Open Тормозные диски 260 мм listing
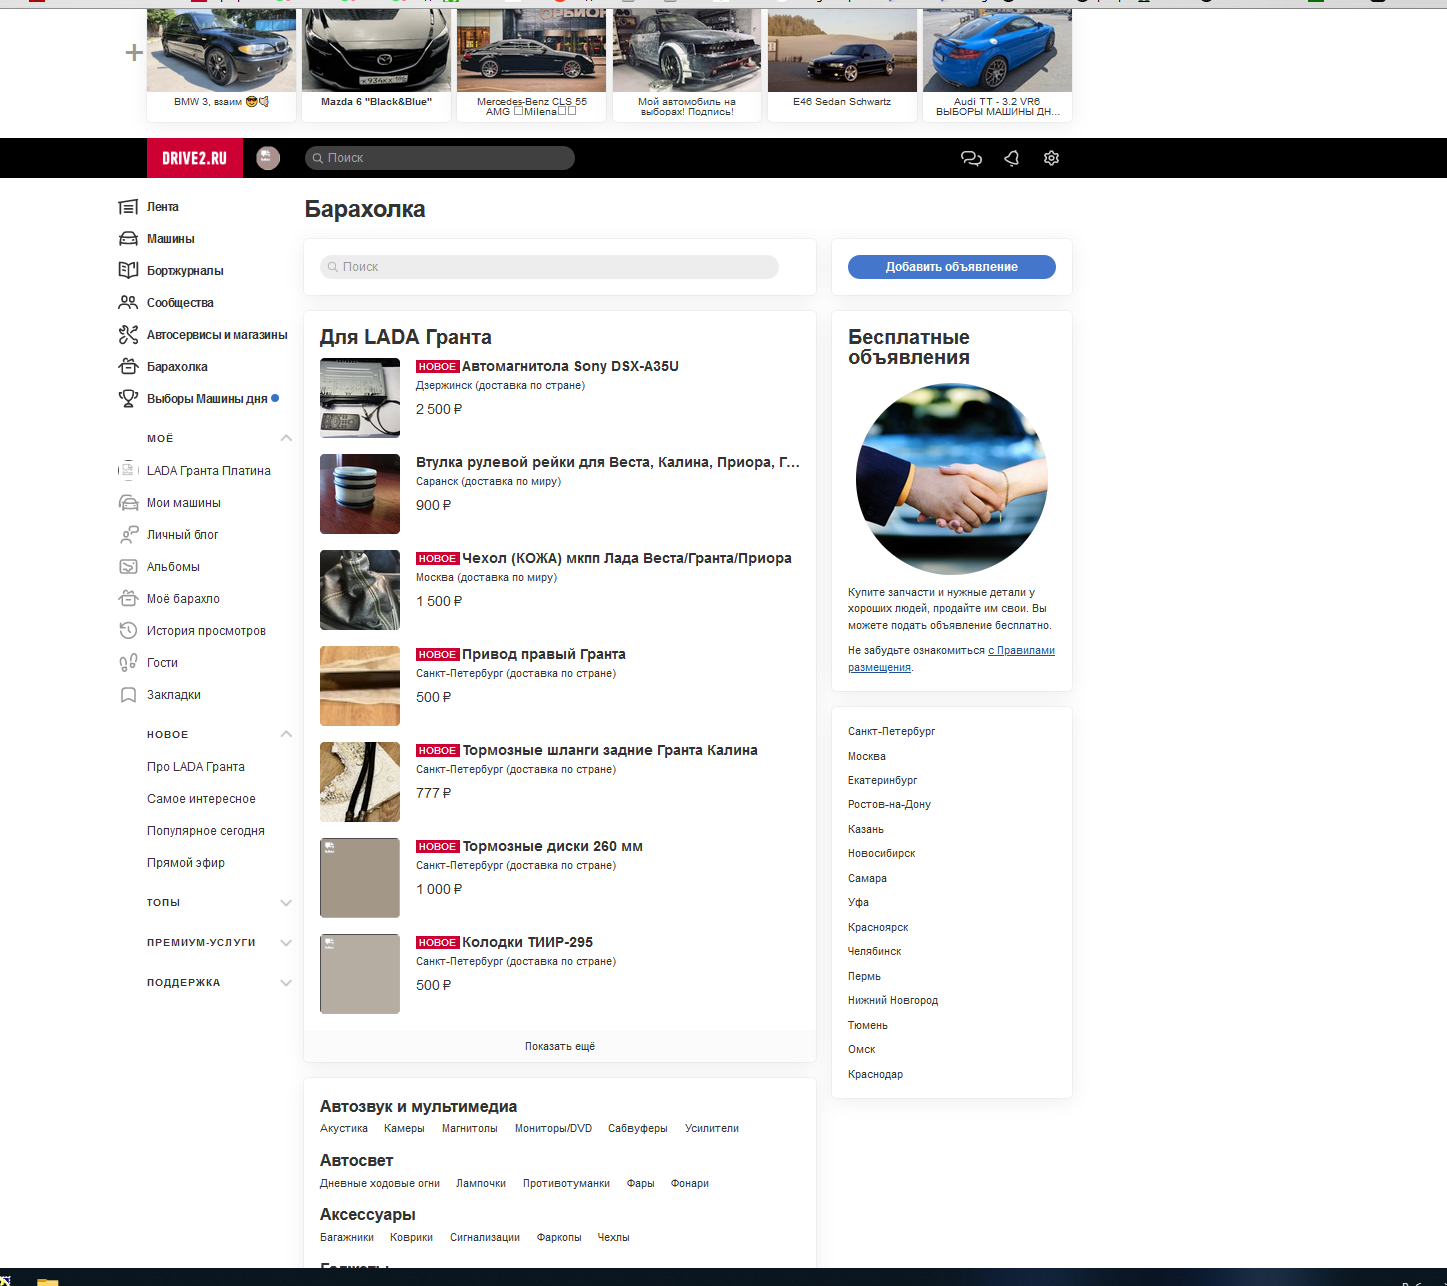Viewport: 1447px width, 1286px height. click(553, 846)
